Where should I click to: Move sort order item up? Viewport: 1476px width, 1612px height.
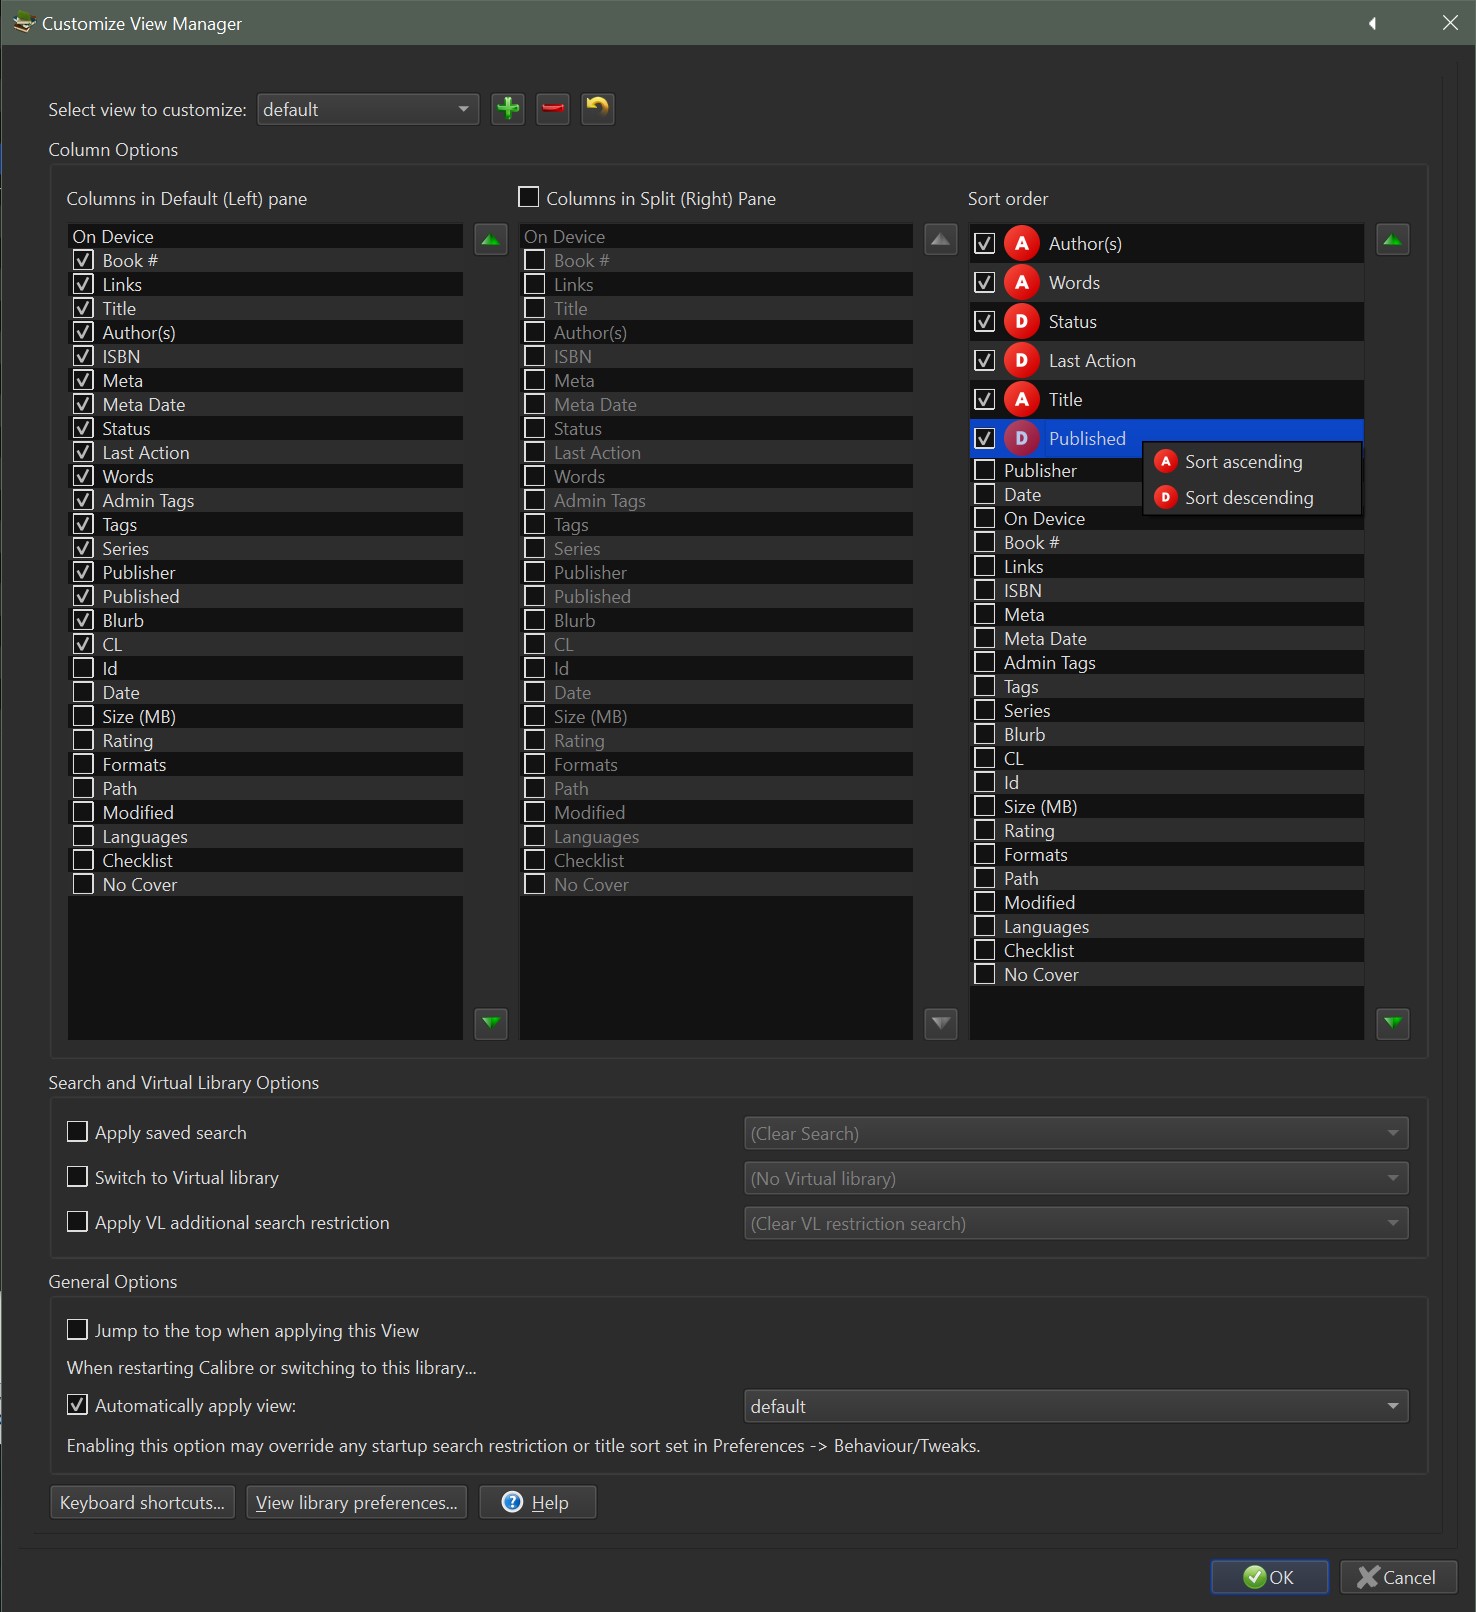(1393, 240)
